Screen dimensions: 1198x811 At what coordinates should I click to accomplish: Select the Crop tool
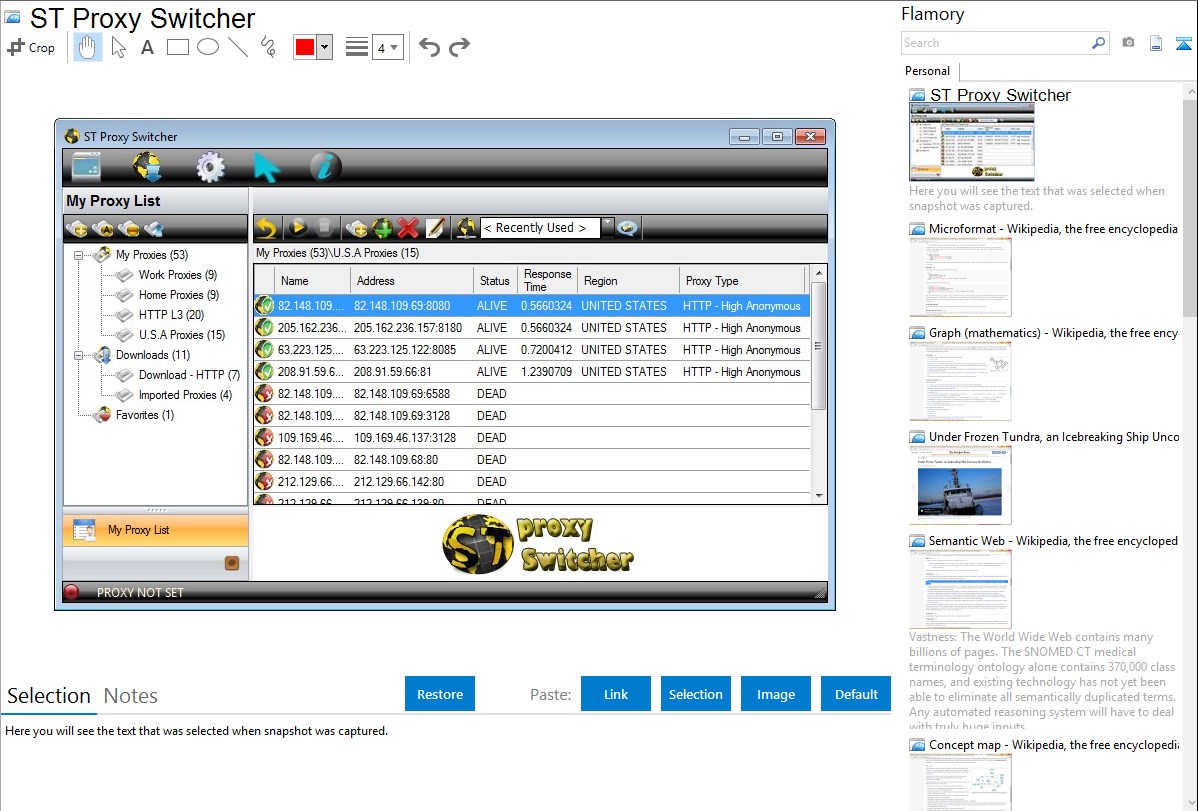pyautogui.click(x=31, y=47)
